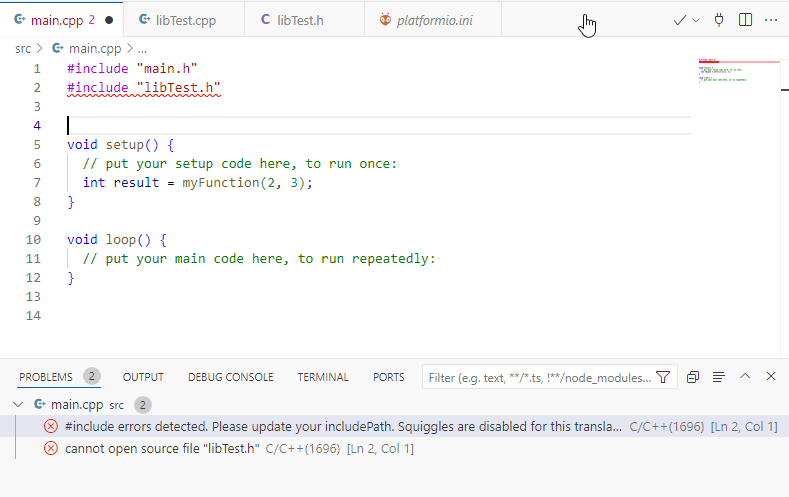The width and height of the screenshot is (789, 497).
Task: Click the main.cpp breadcrumb item
Action: [x=95, y=49]
